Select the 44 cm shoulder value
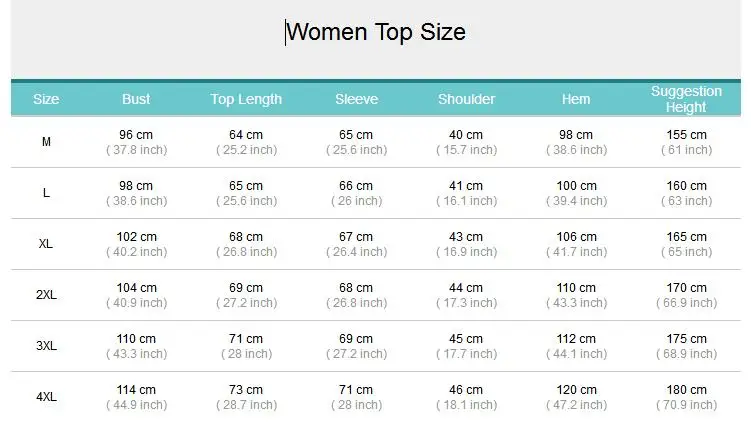This screenshot has height=432, width=751. [466, 288]
